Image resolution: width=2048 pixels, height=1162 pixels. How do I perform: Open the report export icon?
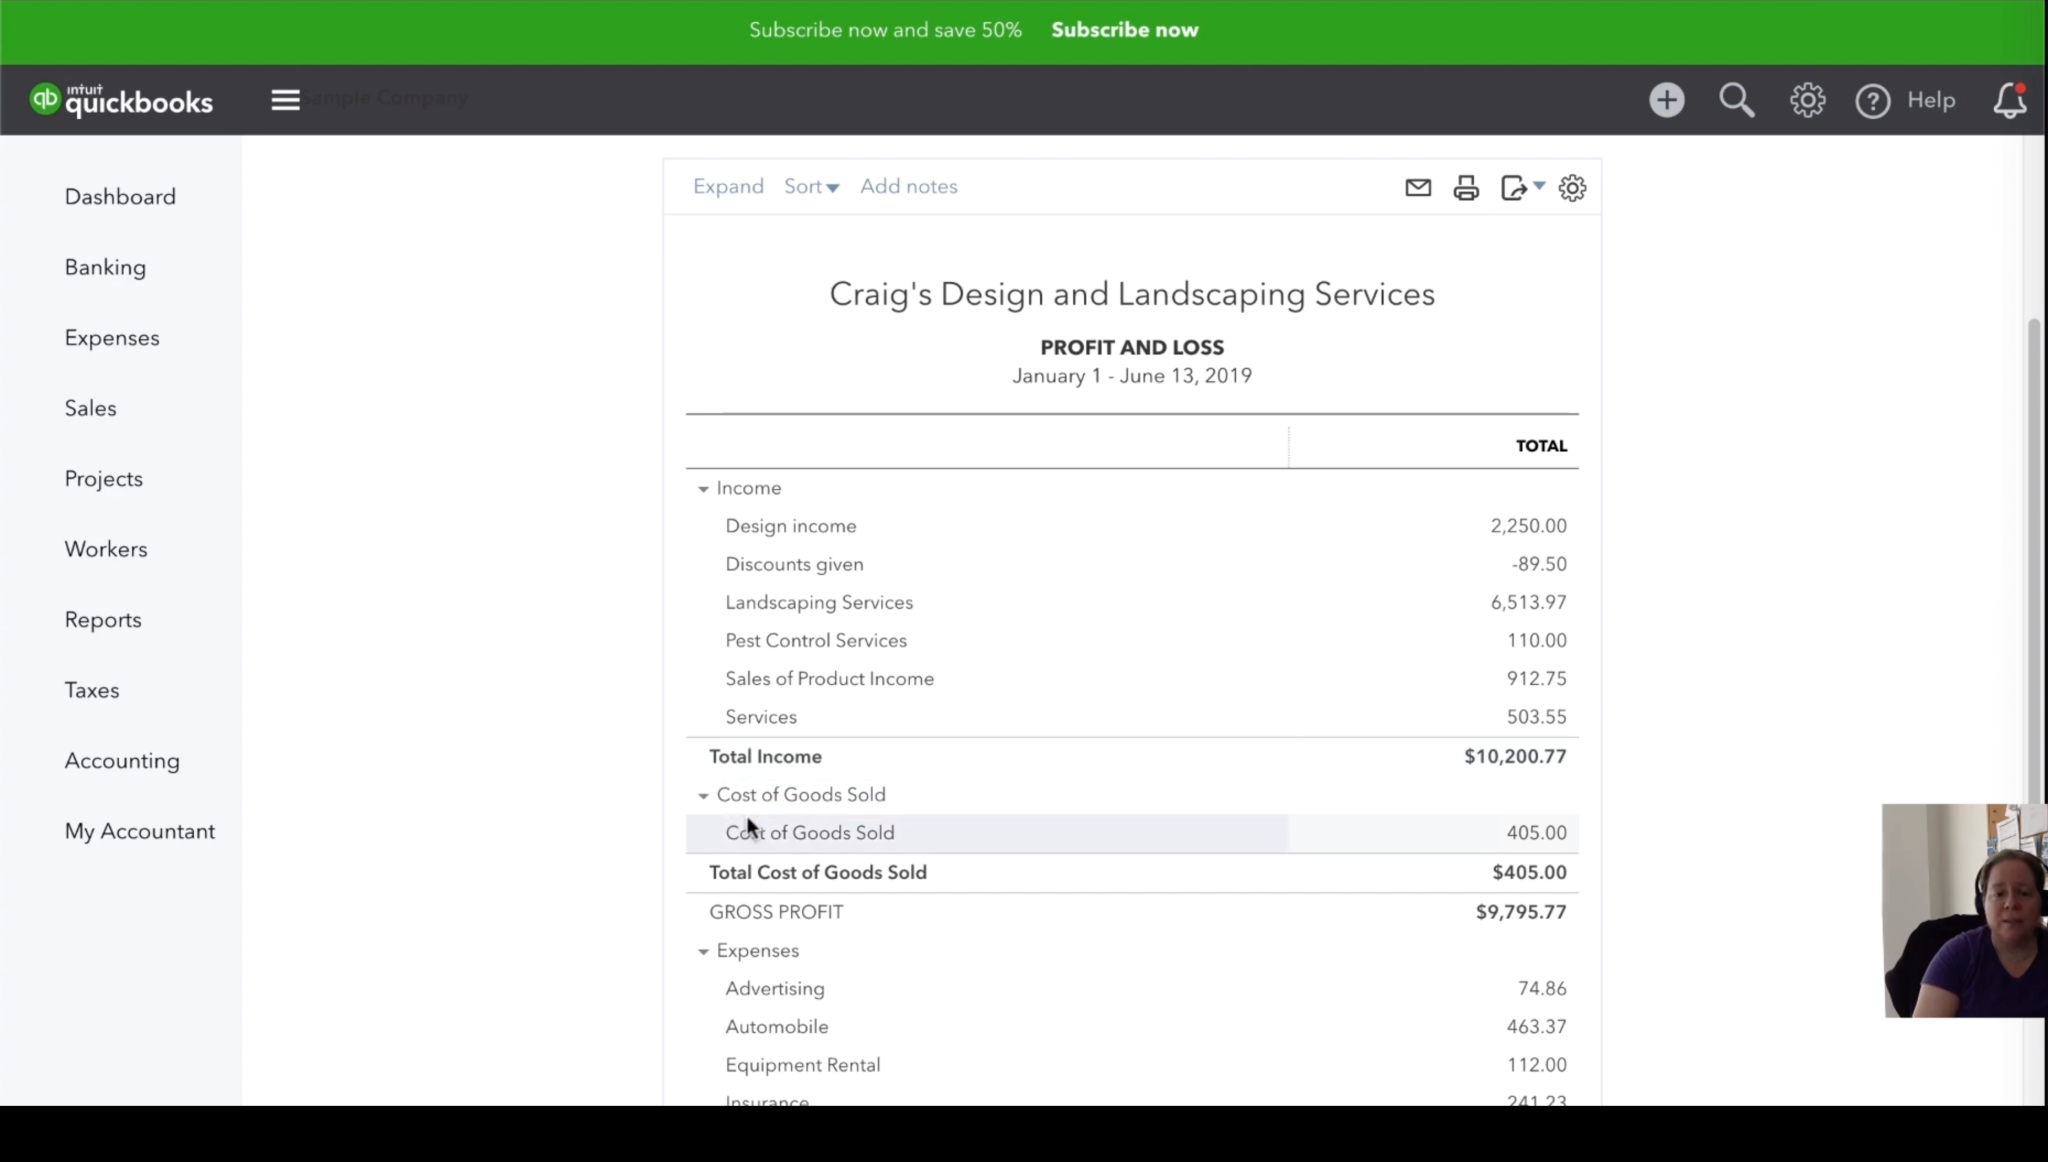[x=1516, y=188]
